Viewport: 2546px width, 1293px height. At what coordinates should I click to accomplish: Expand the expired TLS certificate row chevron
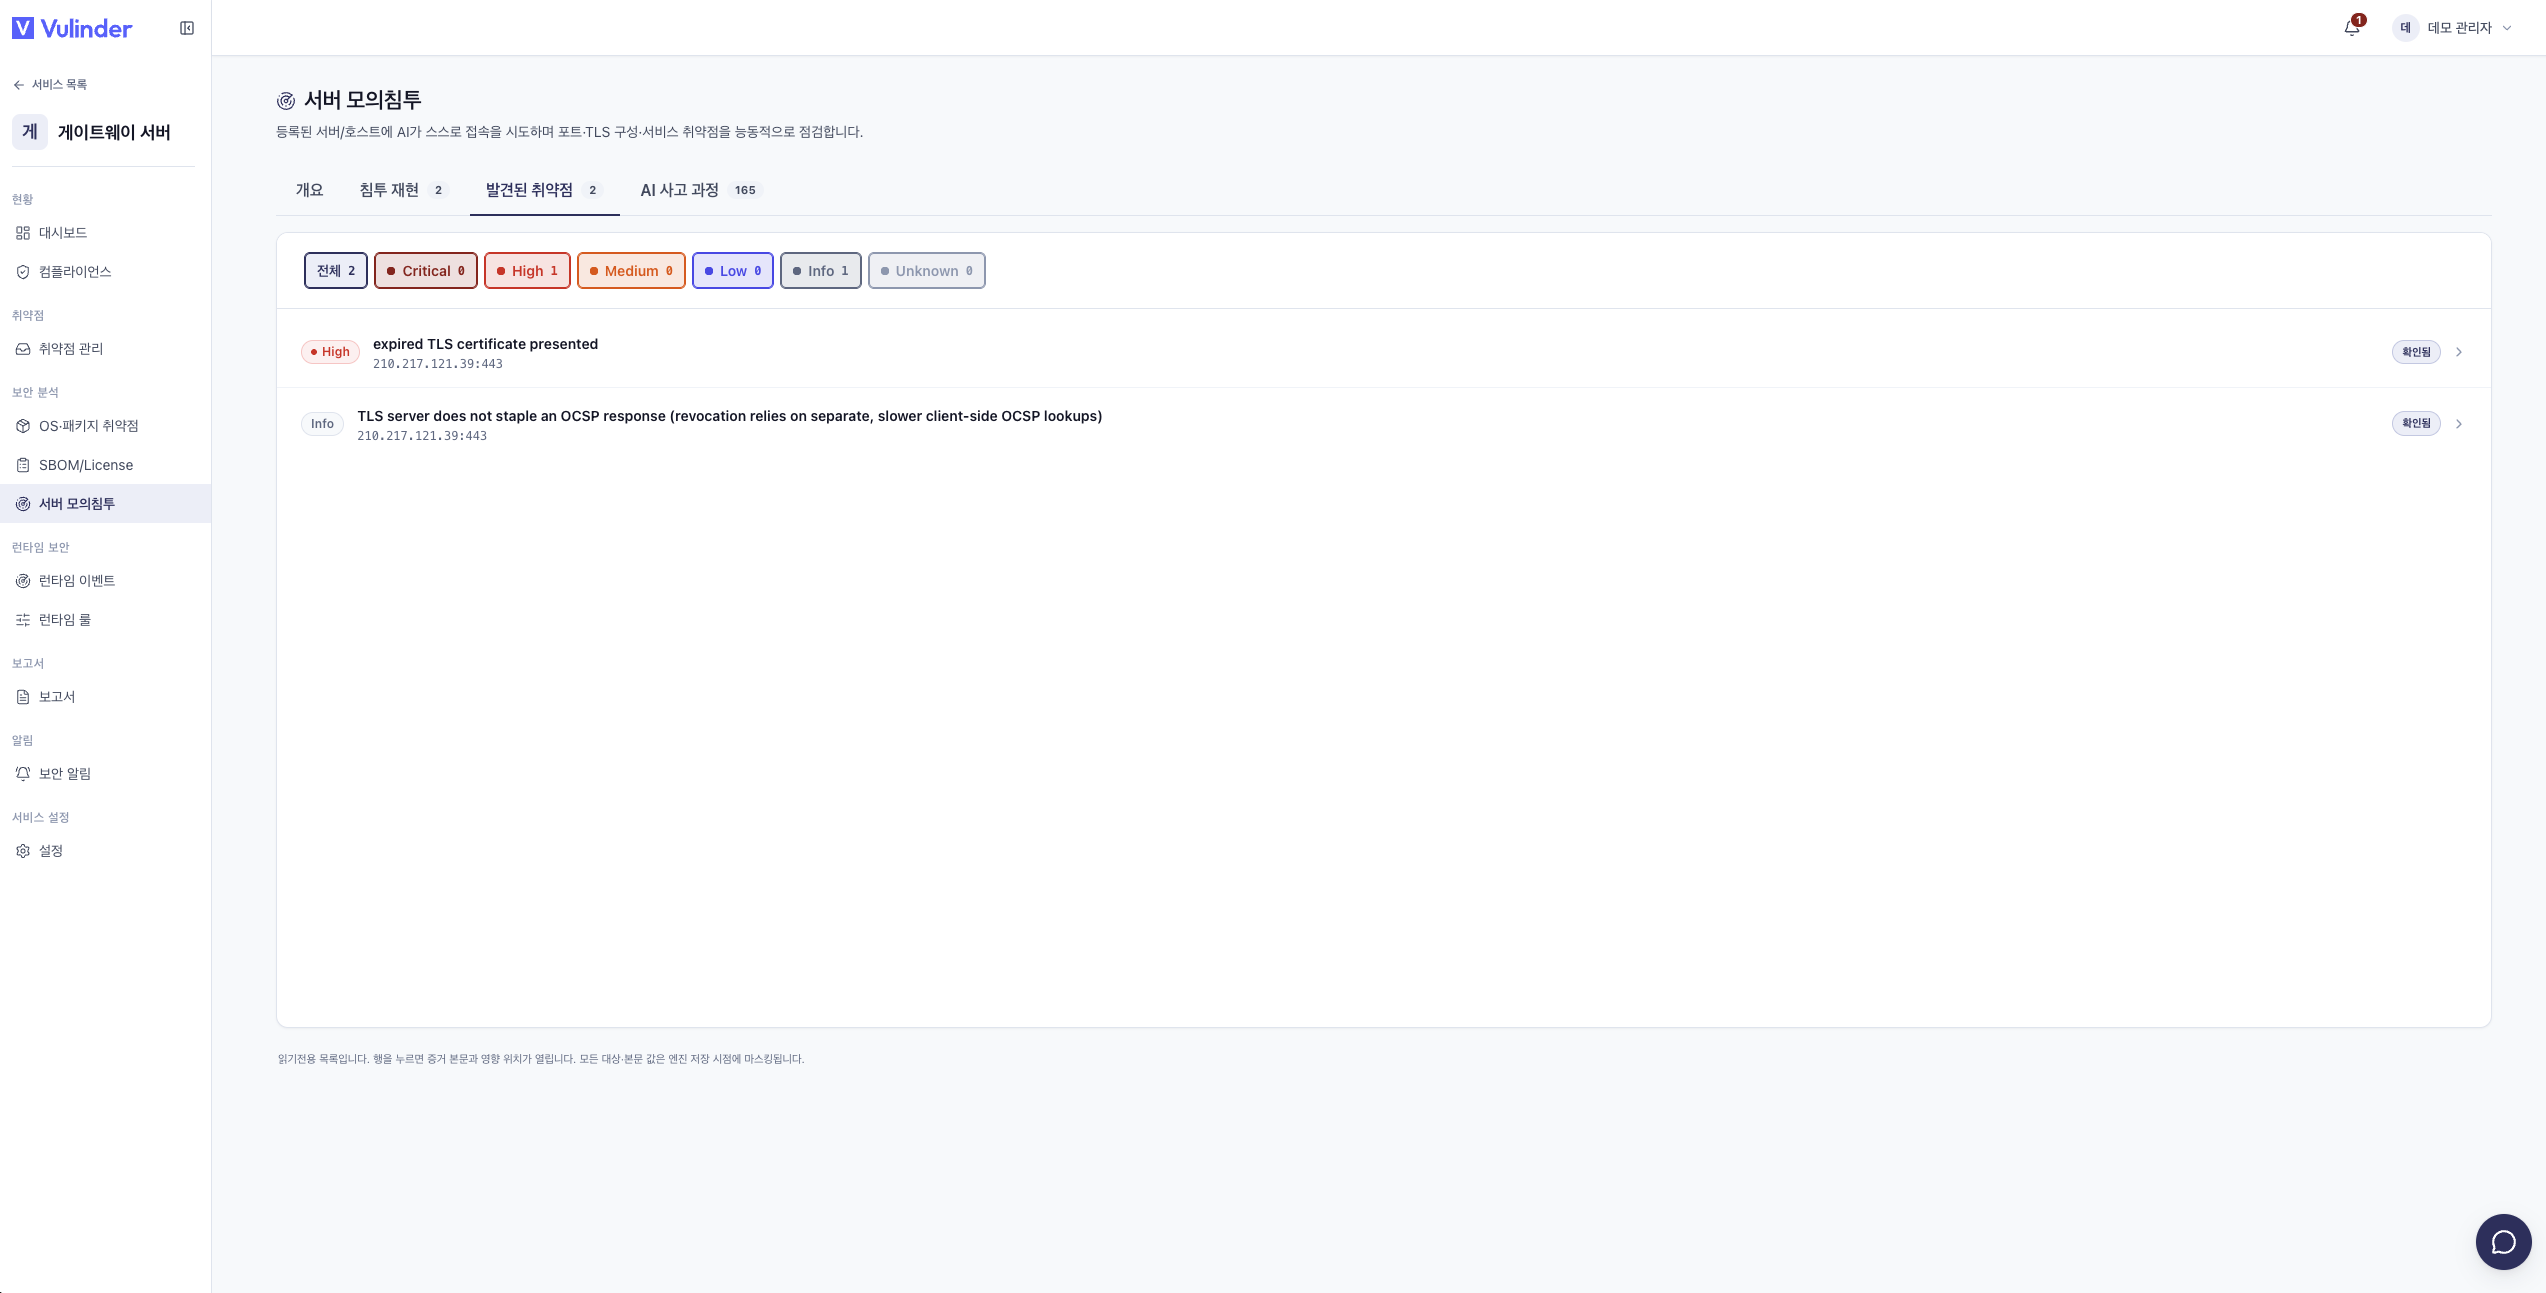tap(2459, 352)
